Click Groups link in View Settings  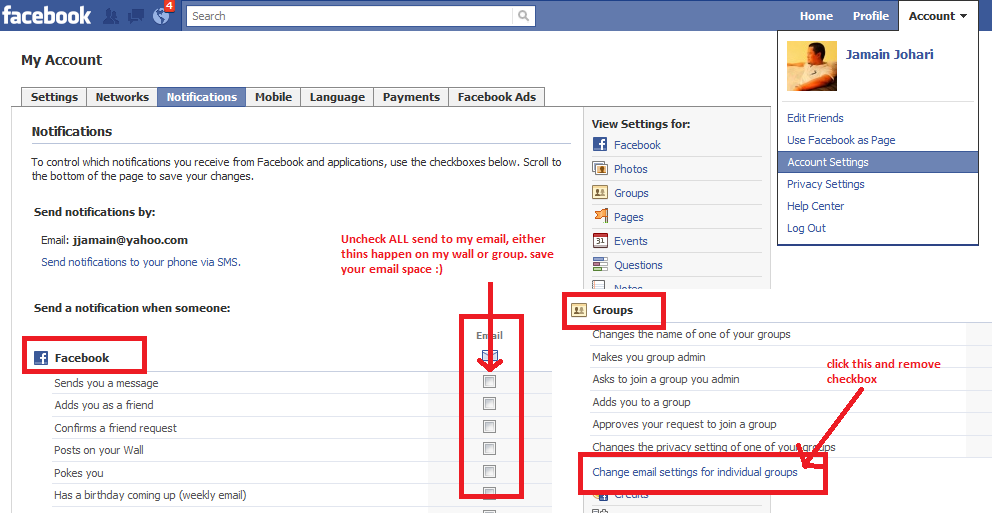[631, 193]
